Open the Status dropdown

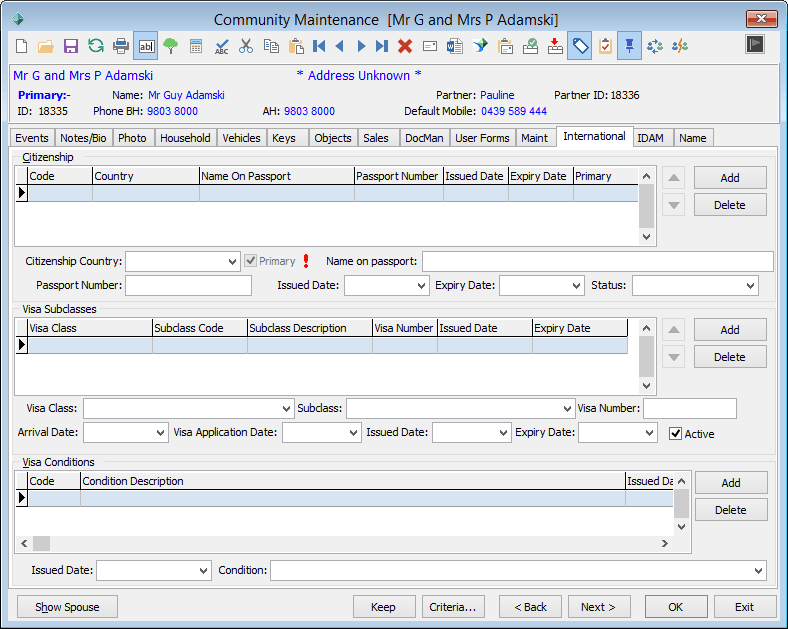point(750,285)
